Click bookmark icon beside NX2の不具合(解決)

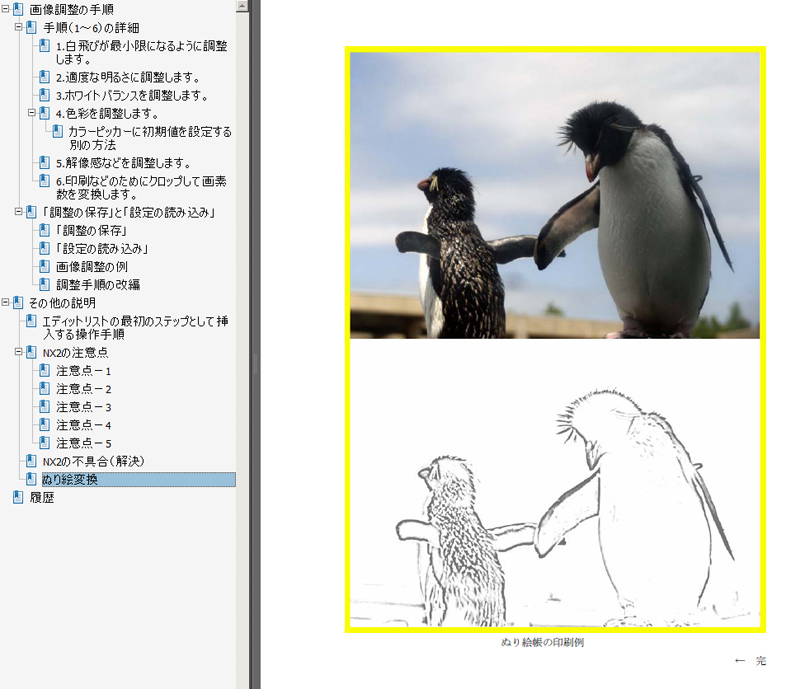31,461
